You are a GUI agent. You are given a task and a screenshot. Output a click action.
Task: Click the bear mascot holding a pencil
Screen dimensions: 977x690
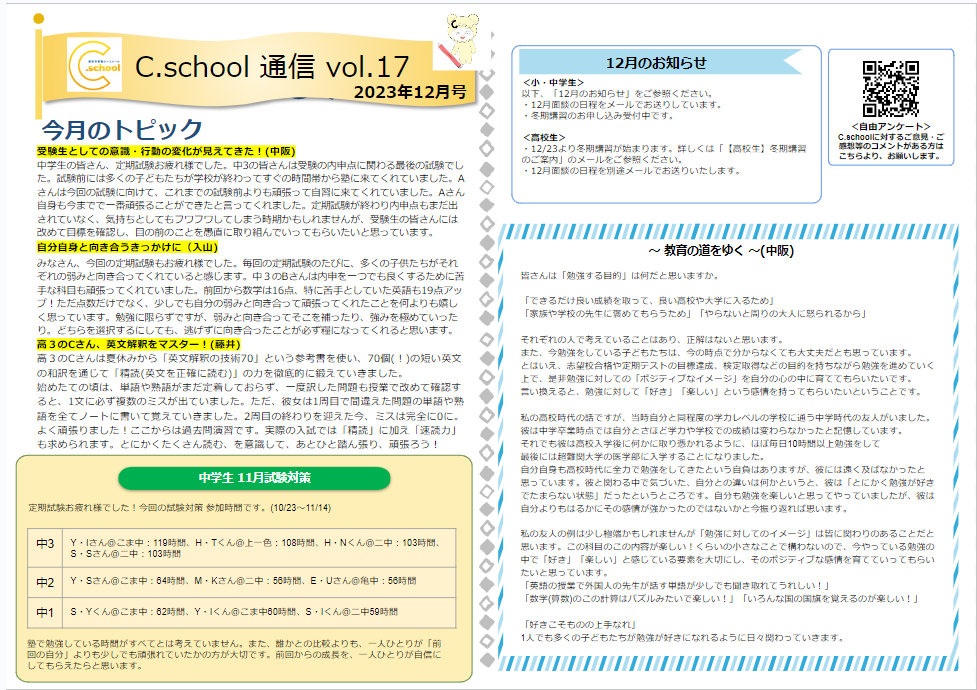(460, 39)
